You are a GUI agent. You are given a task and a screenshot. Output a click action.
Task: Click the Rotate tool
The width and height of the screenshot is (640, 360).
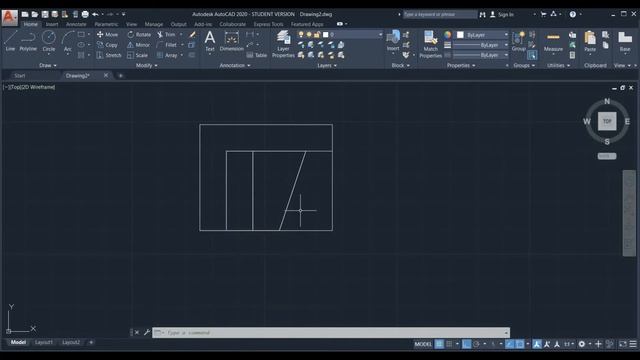[139, 35]
